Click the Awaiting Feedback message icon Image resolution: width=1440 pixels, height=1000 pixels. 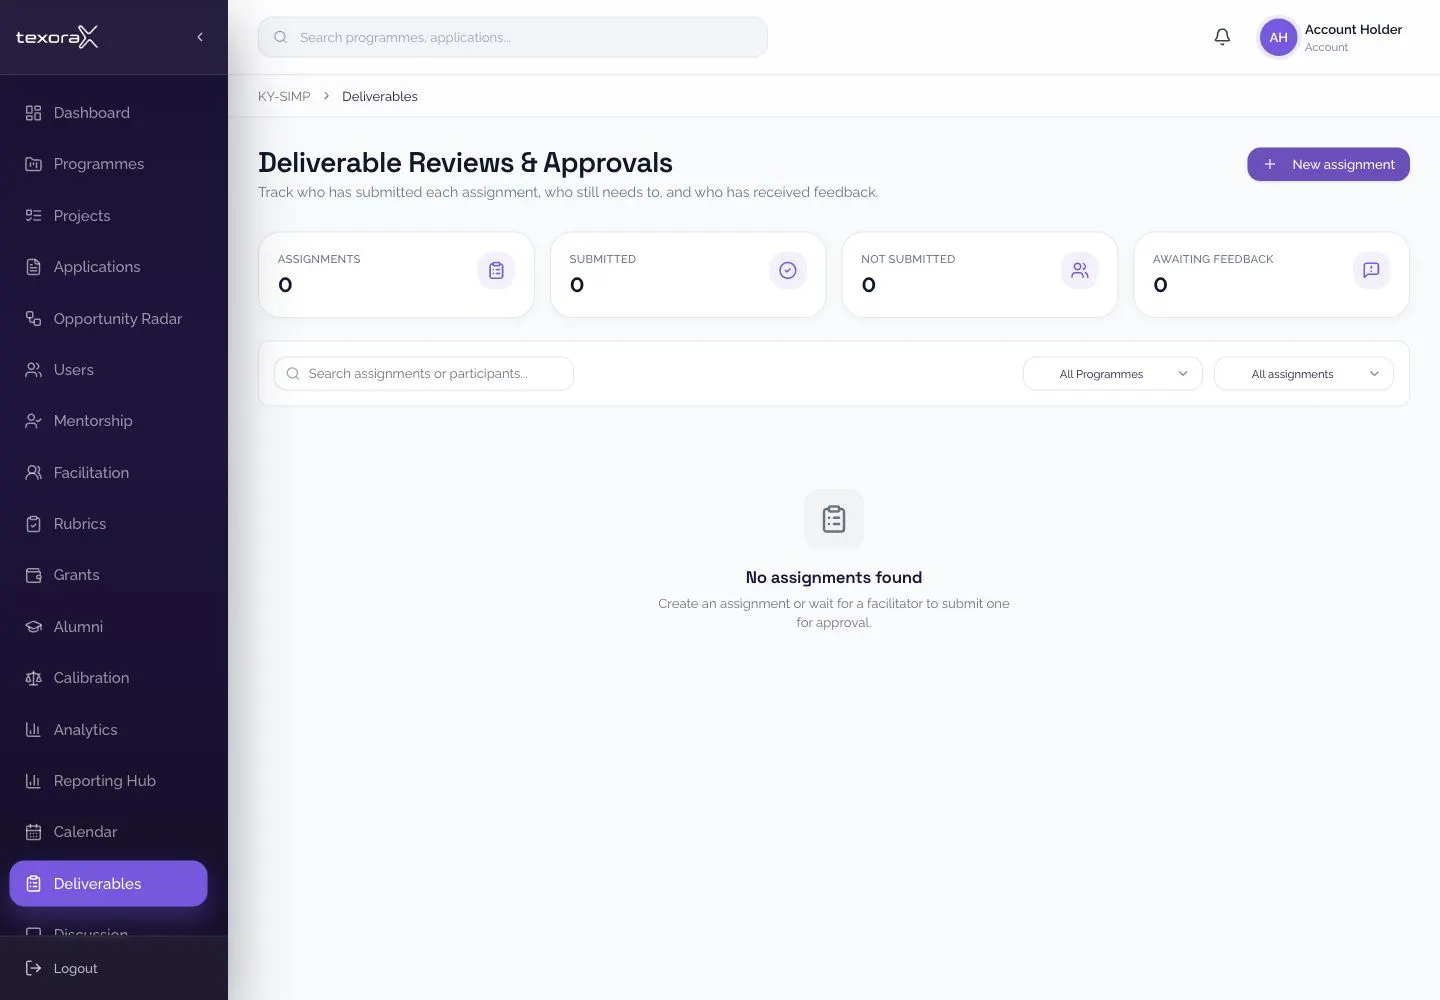(x=1371, y=270)
